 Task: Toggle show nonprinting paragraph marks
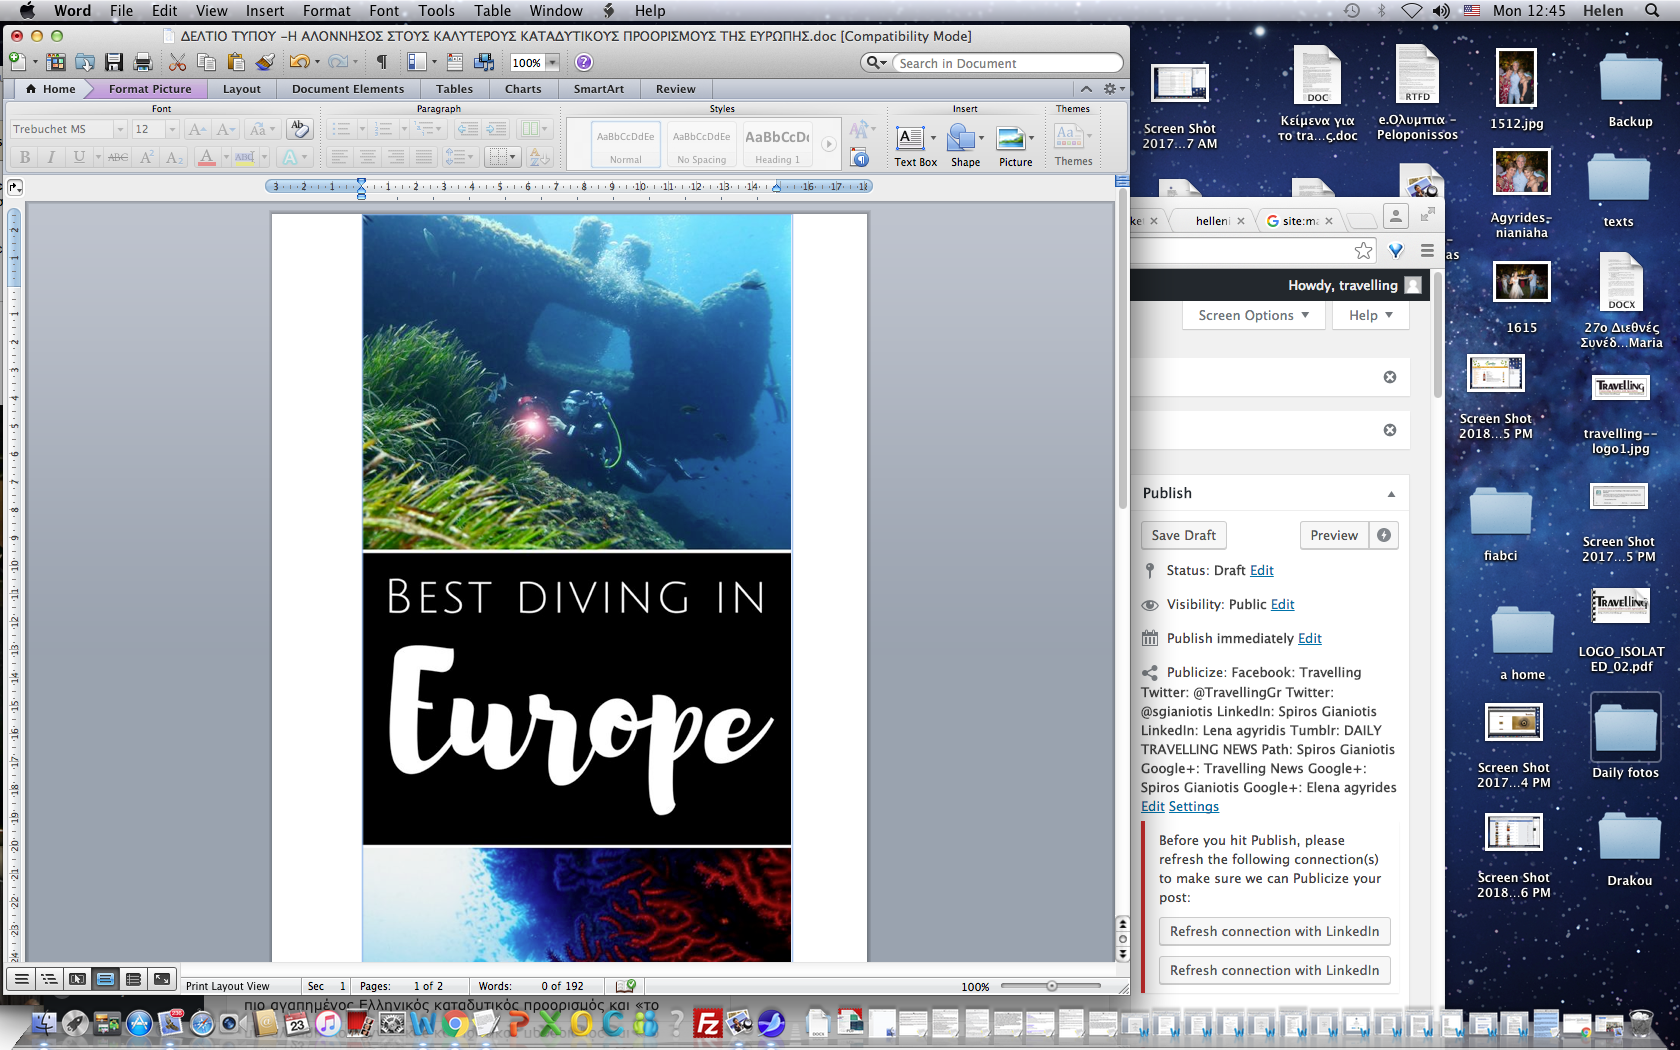pos(382,62)
